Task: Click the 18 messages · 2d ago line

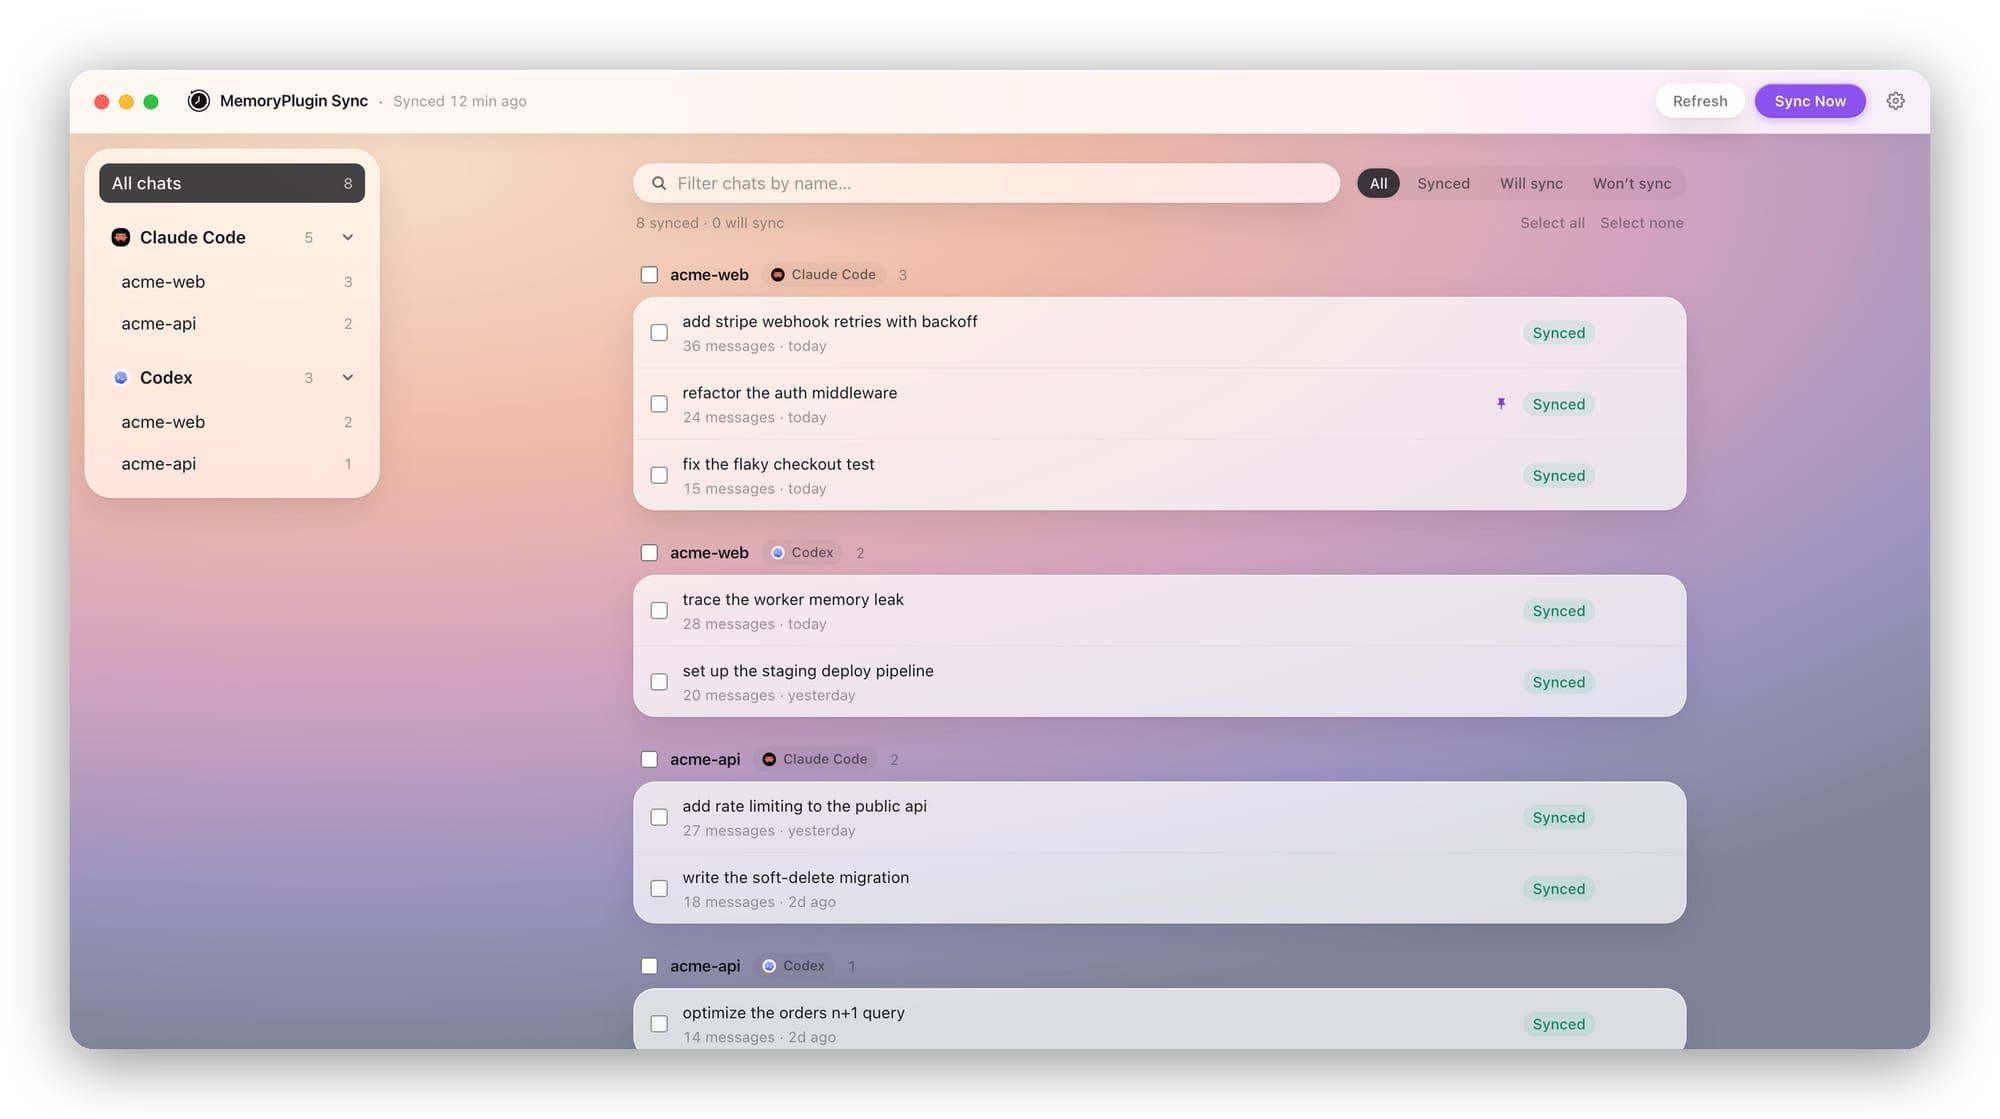Action: 759,902
